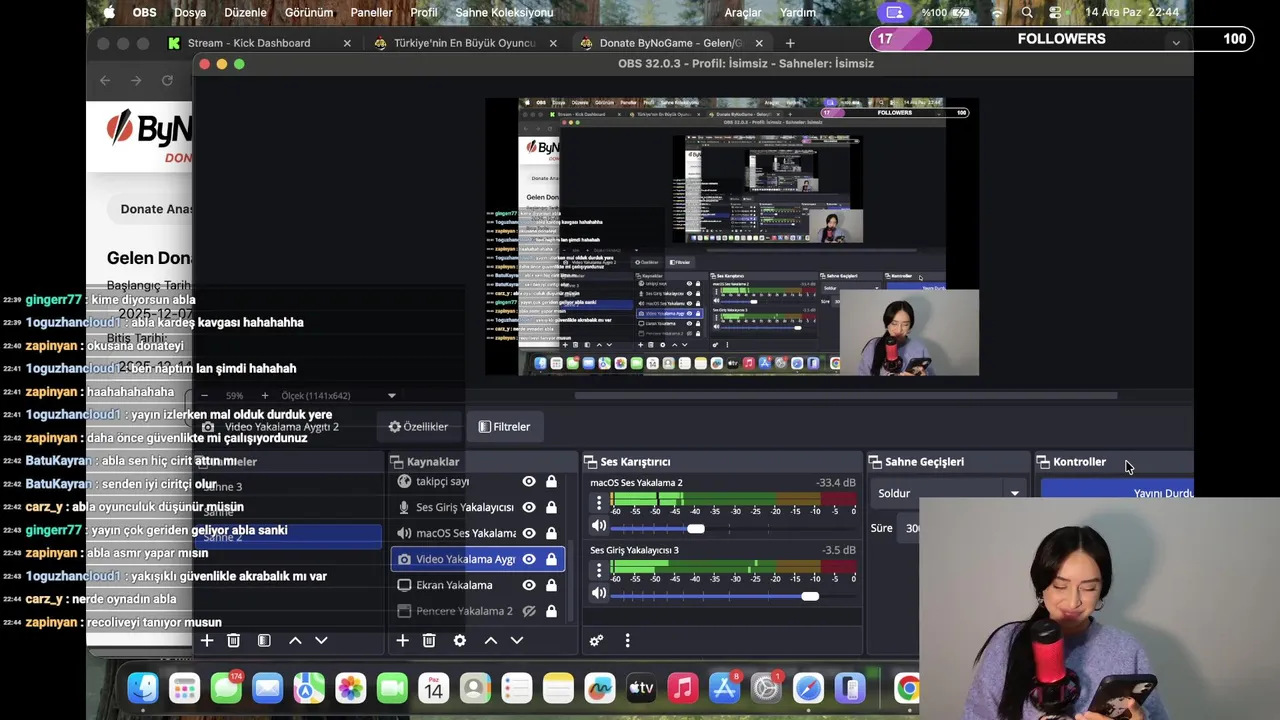Open FaceTime from the Dock
The image size is (1280, 720).
click(392, 688)
